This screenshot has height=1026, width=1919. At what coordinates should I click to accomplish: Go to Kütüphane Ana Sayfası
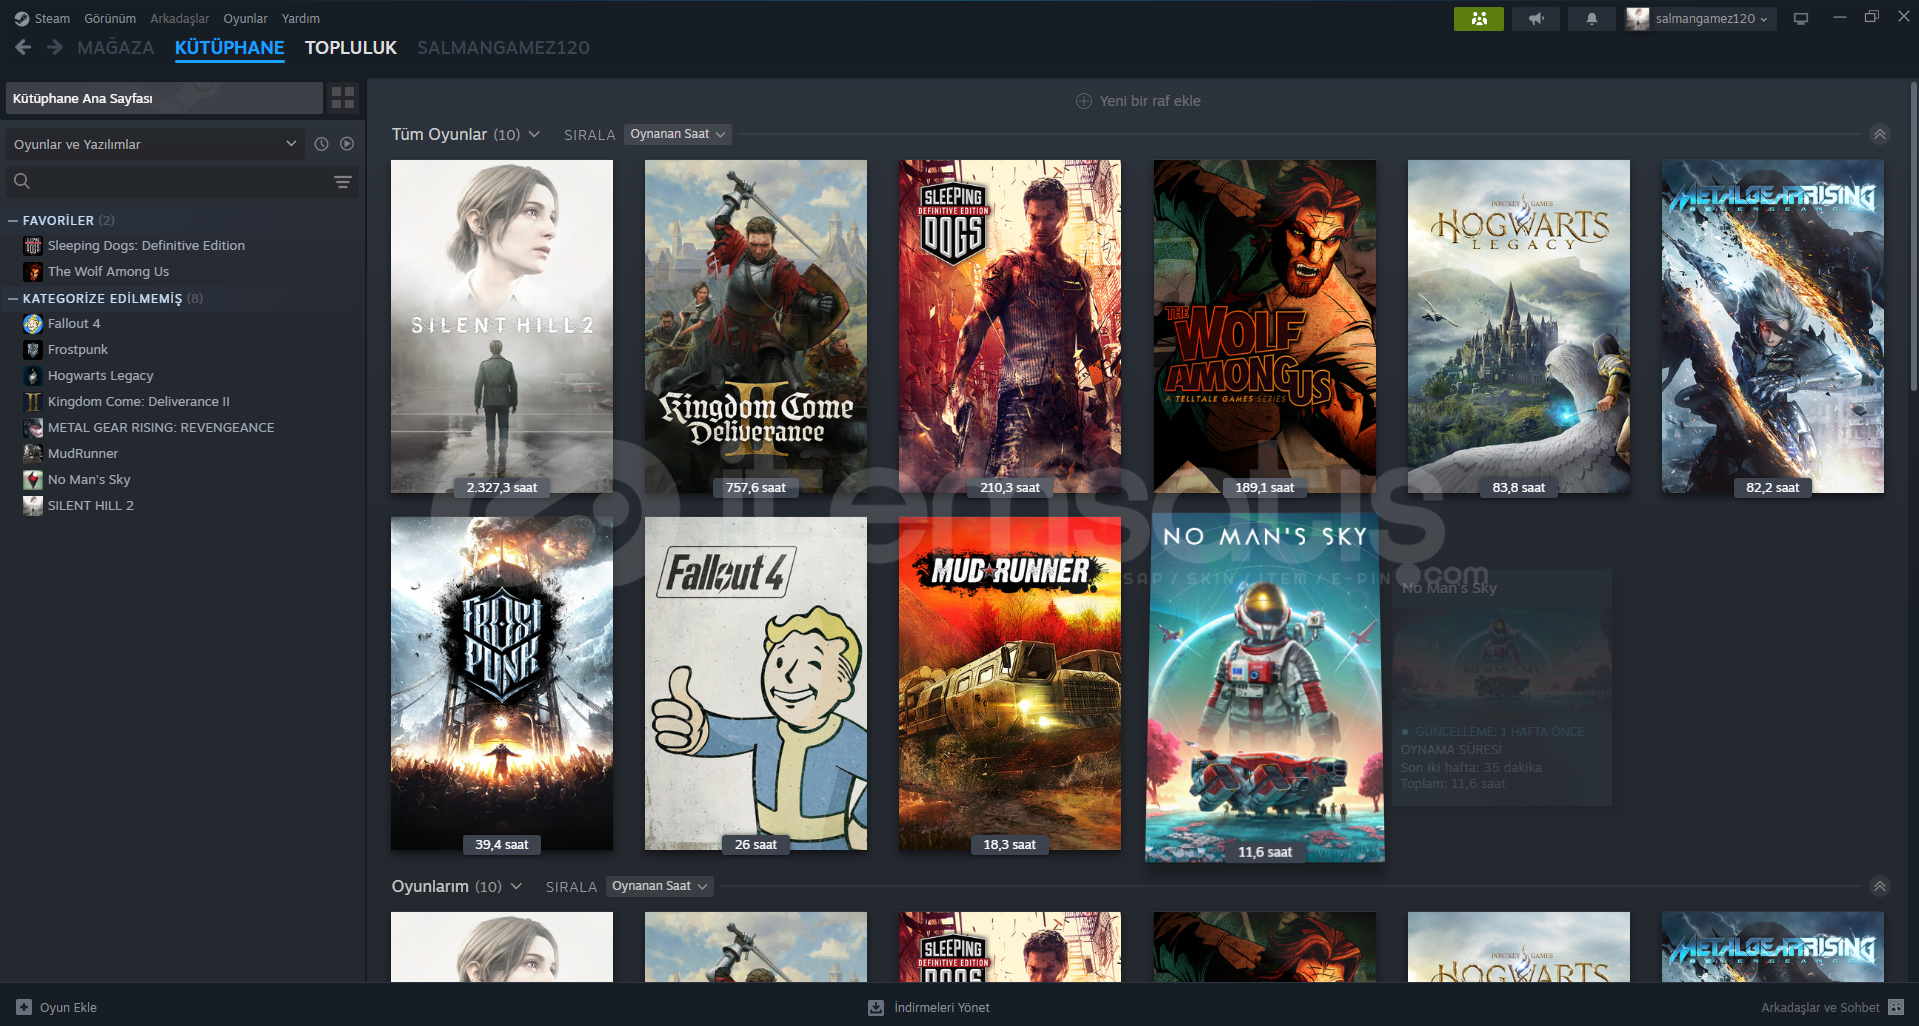(x=164, y=98)
